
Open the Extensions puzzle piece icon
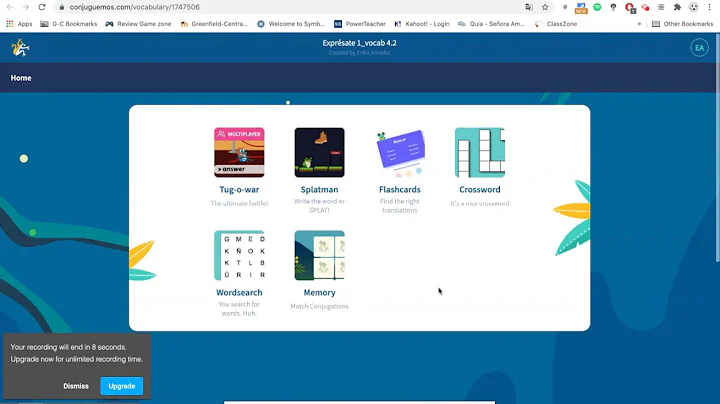[x=677, y=7]
